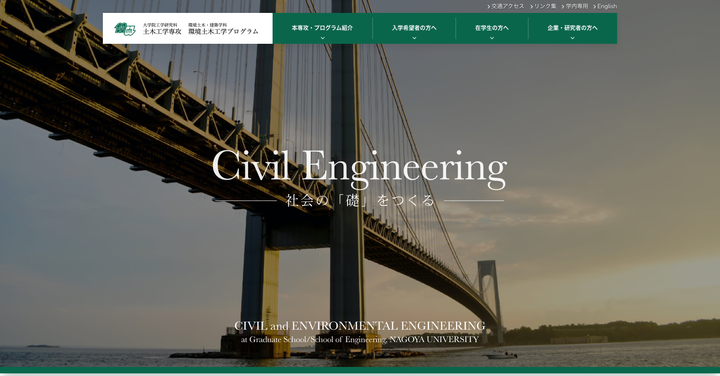Click the green department logo icon
Viewport: 720px width, 376px height.
(x=125, y=28)
